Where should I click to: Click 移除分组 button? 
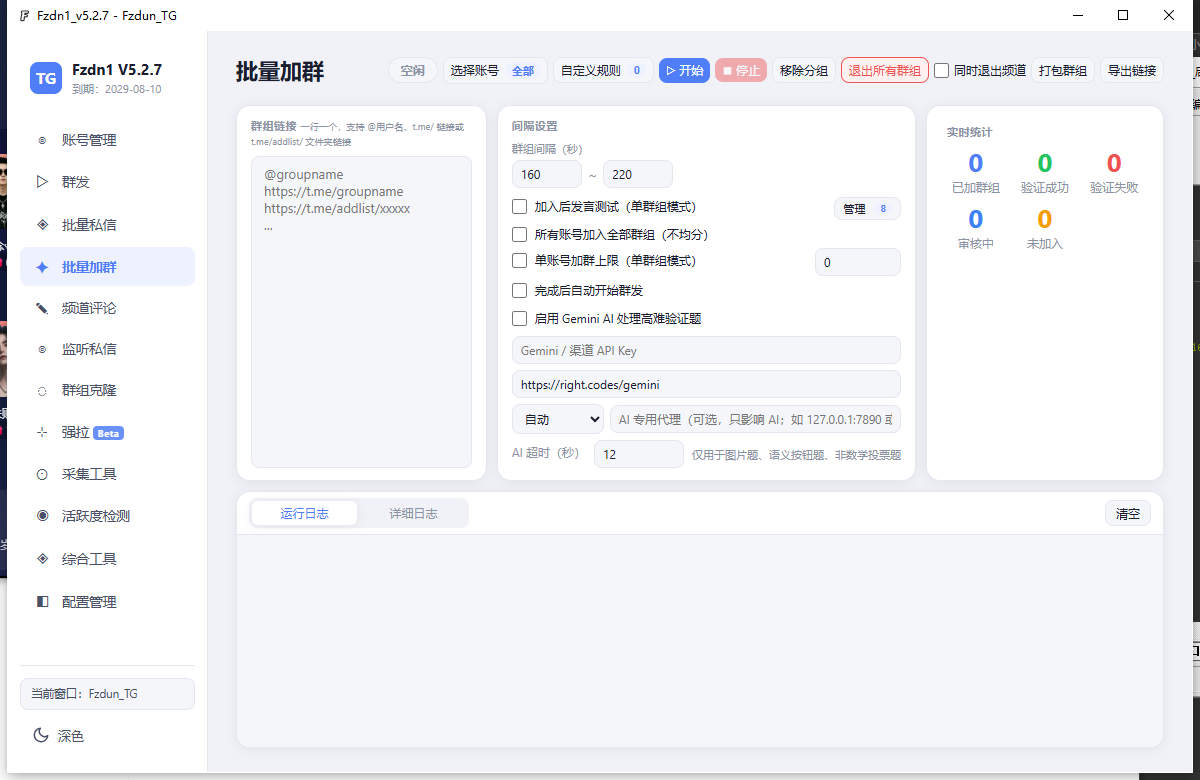[804, 71]
